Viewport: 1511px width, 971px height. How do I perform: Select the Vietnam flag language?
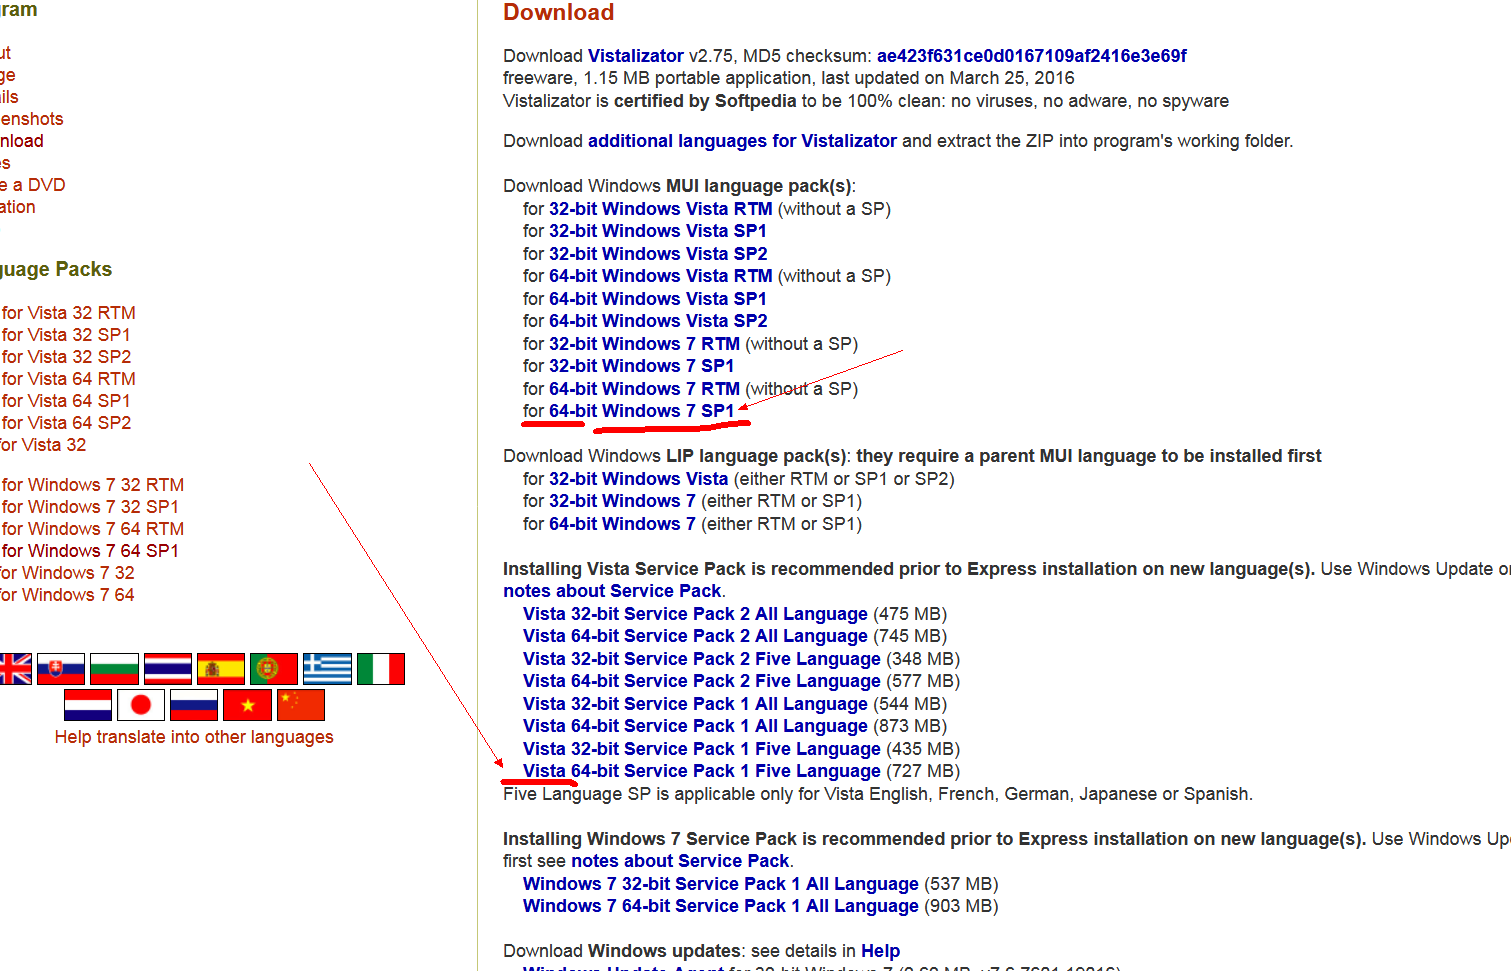247,705
